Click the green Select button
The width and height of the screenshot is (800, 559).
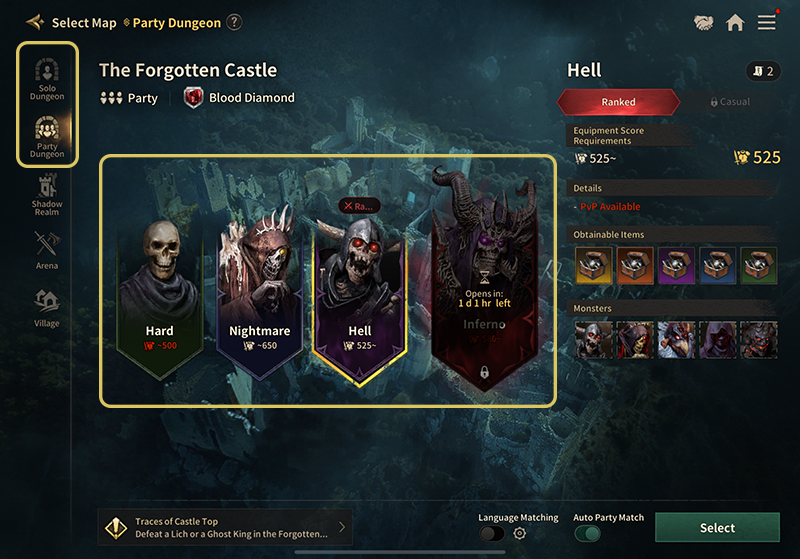[717, 527]
